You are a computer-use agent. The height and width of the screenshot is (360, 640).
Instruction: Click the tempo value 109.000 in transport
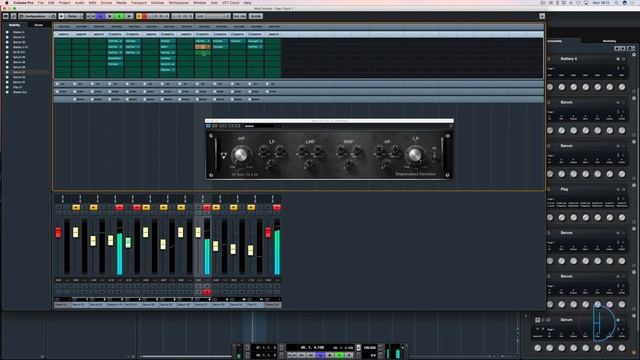click(x=369, y=348)
